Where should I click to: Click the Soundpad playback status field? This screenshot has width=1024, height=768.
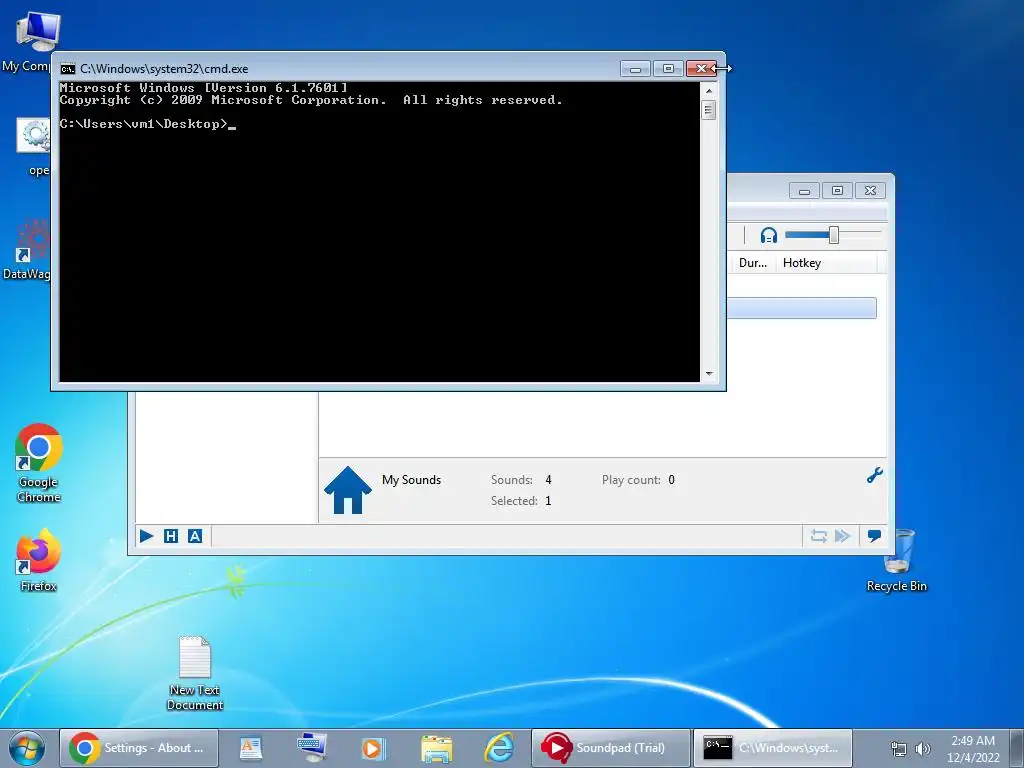pyautogui.click(x=506, y=536)
